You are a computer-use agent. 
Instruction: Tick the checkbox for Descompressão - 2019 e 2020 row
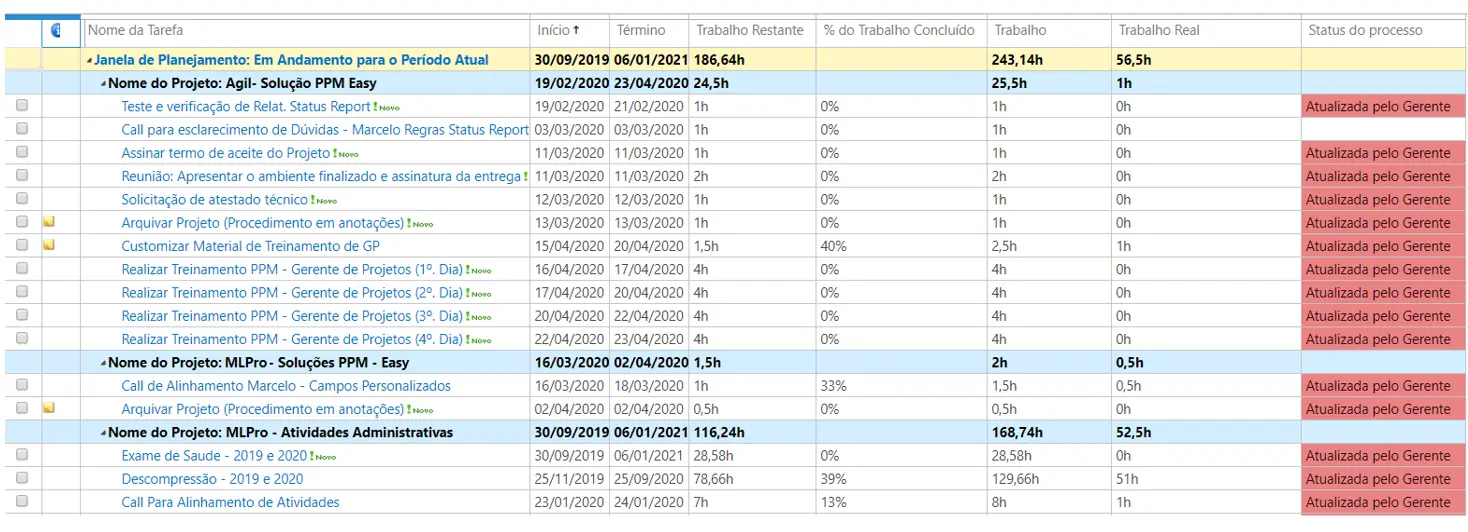click(22, 478)
